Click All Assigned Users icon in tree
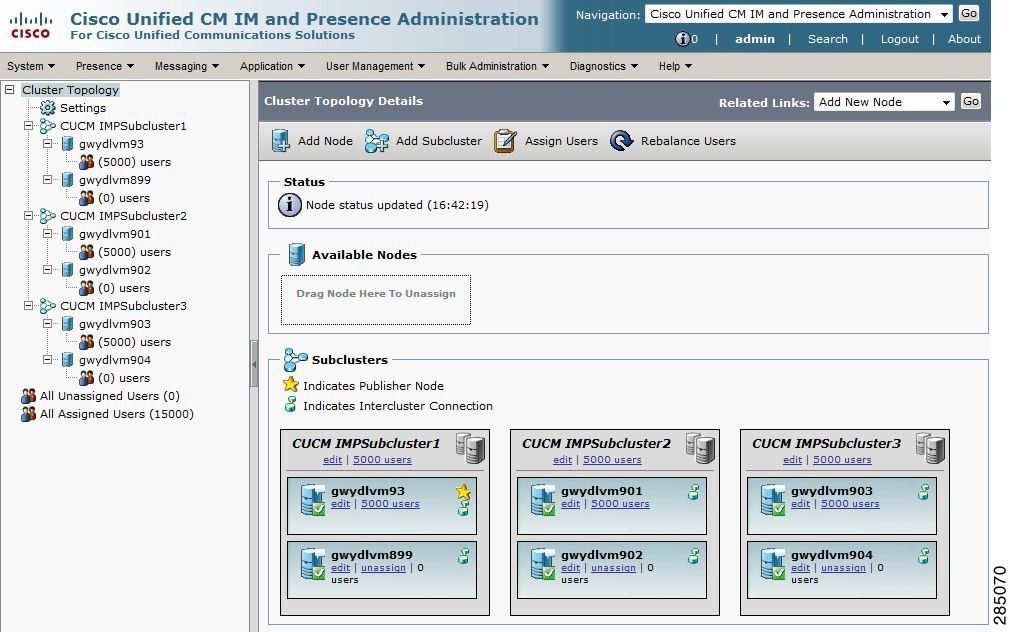Viewport: 1011px width, 632px height. pos(28,414)
